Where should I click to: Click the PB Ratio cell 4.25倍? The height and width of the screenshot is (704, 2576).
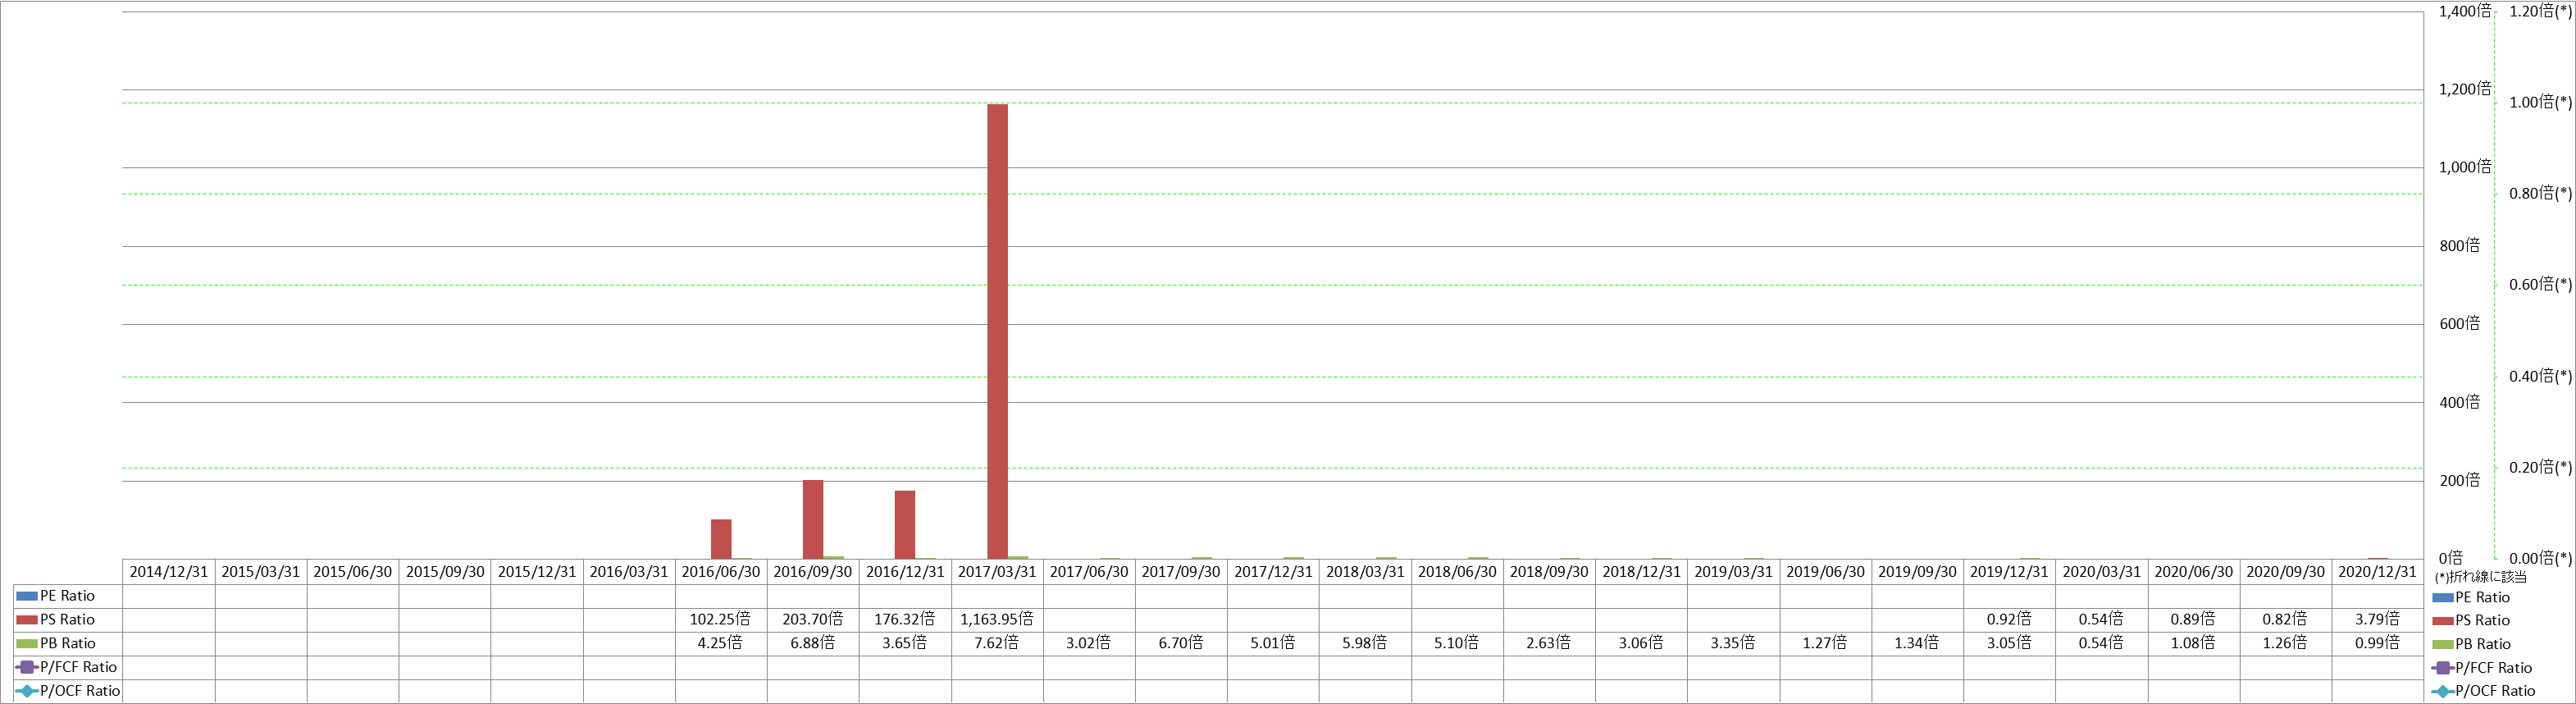[721, 643]
